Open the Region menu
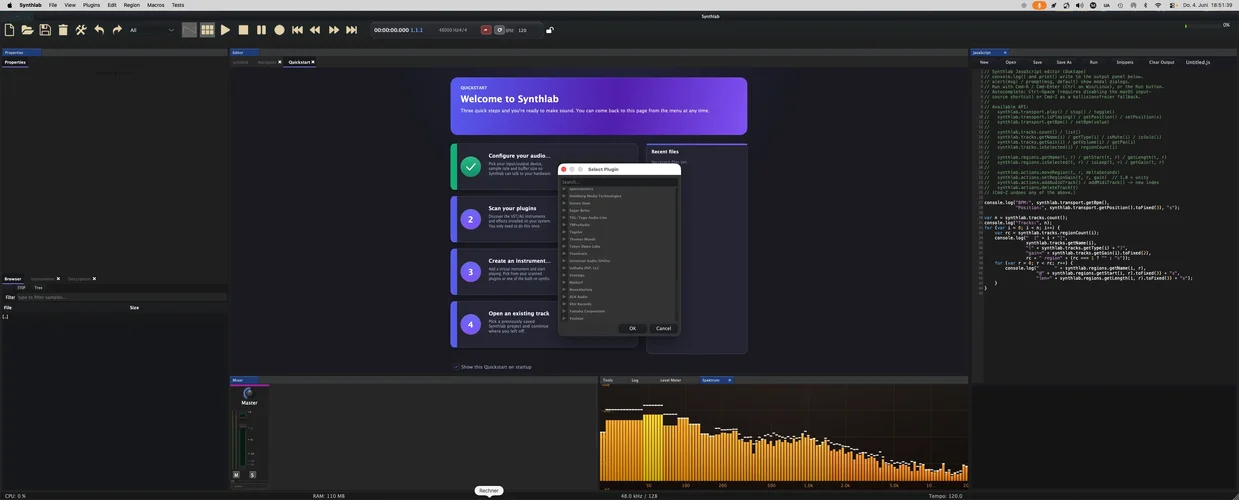 tap(132, 5)
